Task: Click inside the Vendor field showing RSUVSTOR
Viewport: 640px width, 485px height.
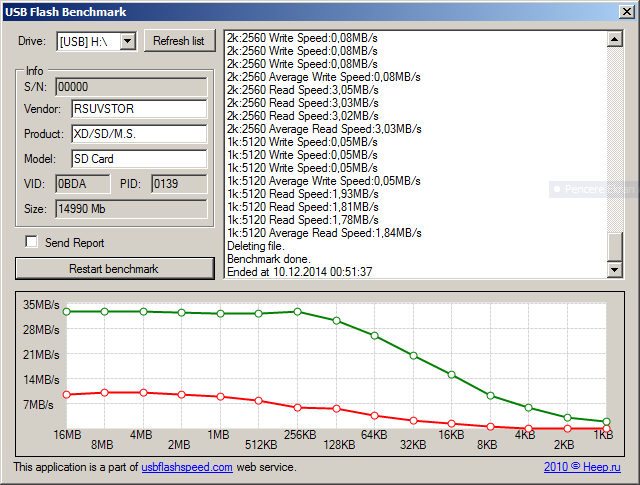Action: (x=138, y=109)
